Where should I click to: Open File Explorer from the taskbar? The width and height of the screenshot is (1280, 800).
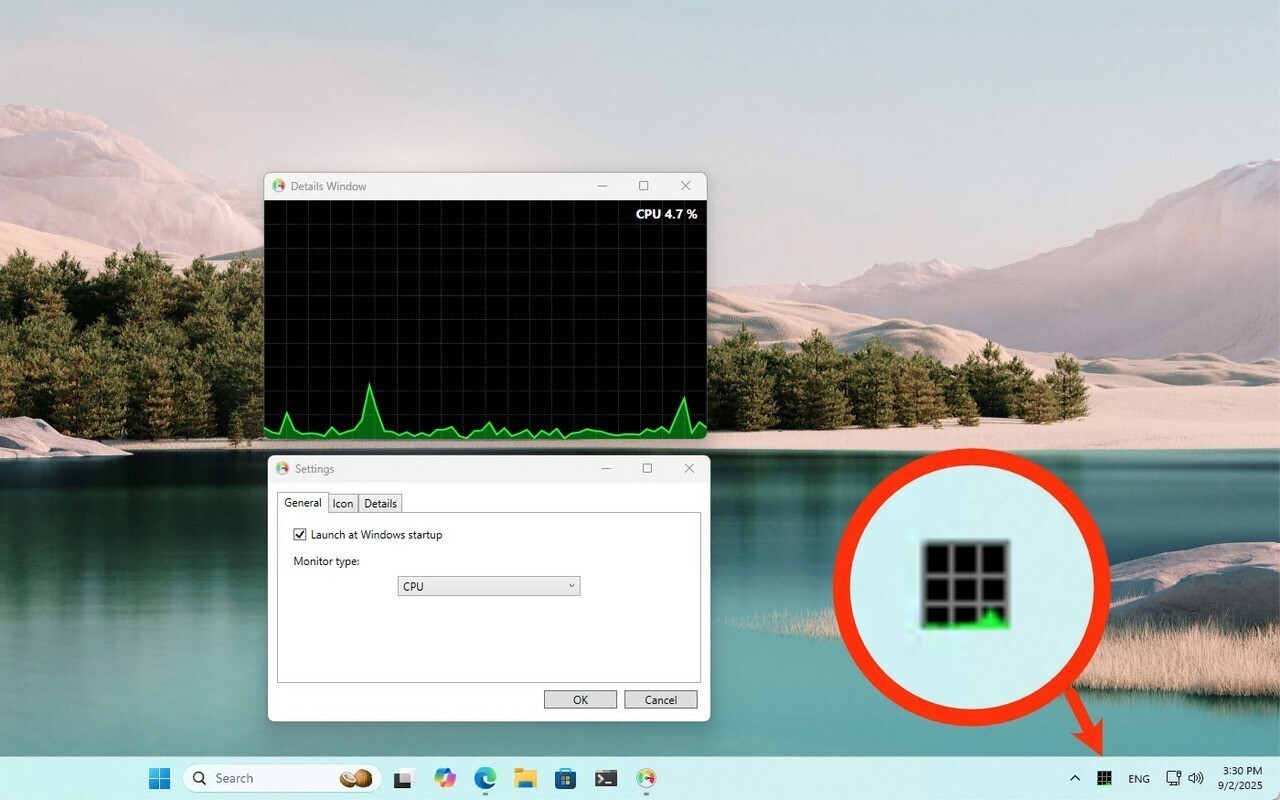526,778
